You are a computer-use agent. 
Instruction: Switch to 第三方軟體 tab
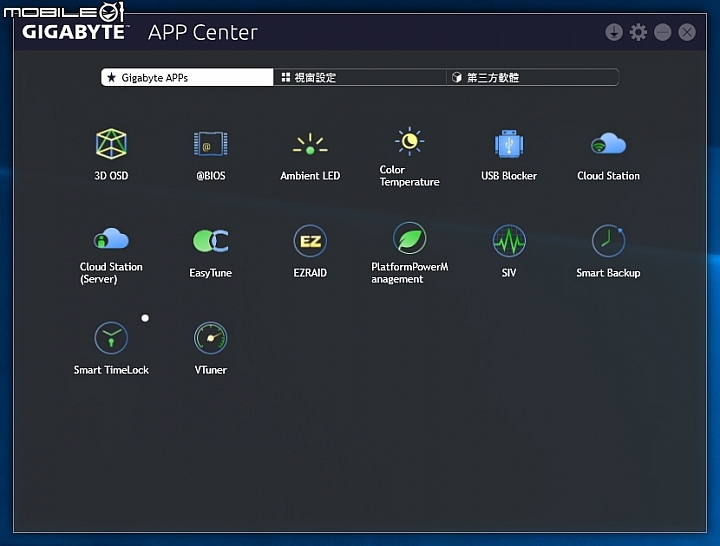(x=532, y=77)
